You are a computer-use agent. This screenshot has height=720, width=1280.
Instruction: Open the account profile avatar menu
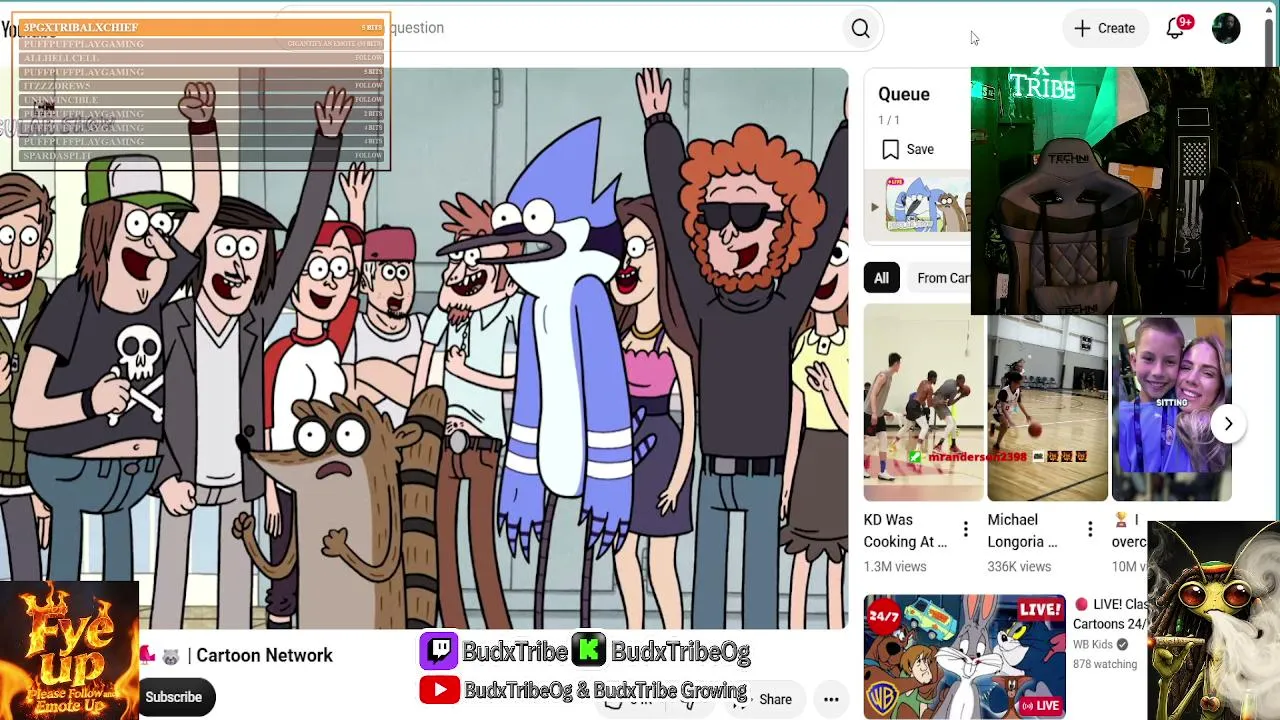(1226, 28)
